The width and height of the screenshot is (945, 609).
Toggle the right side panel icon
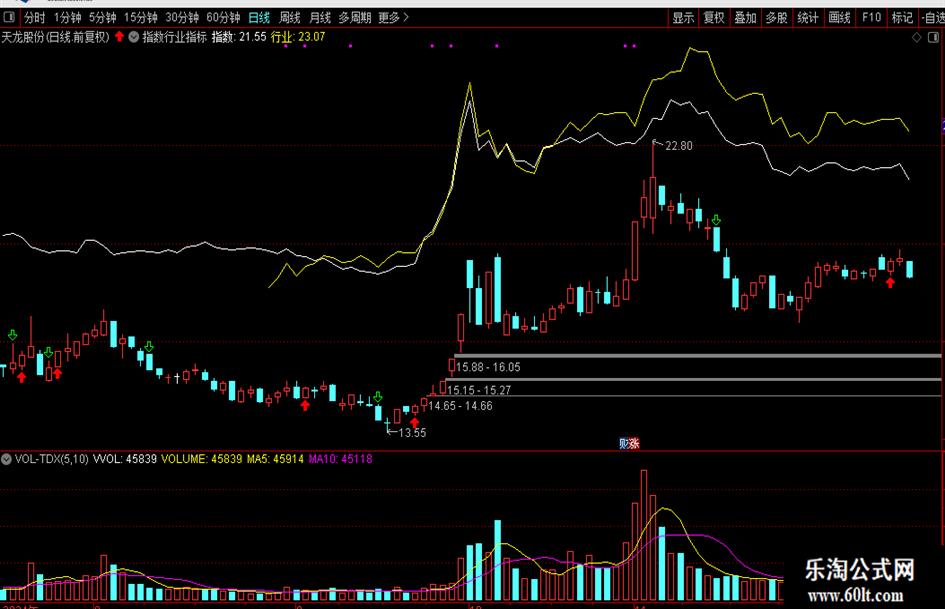[x=934, y=37]
